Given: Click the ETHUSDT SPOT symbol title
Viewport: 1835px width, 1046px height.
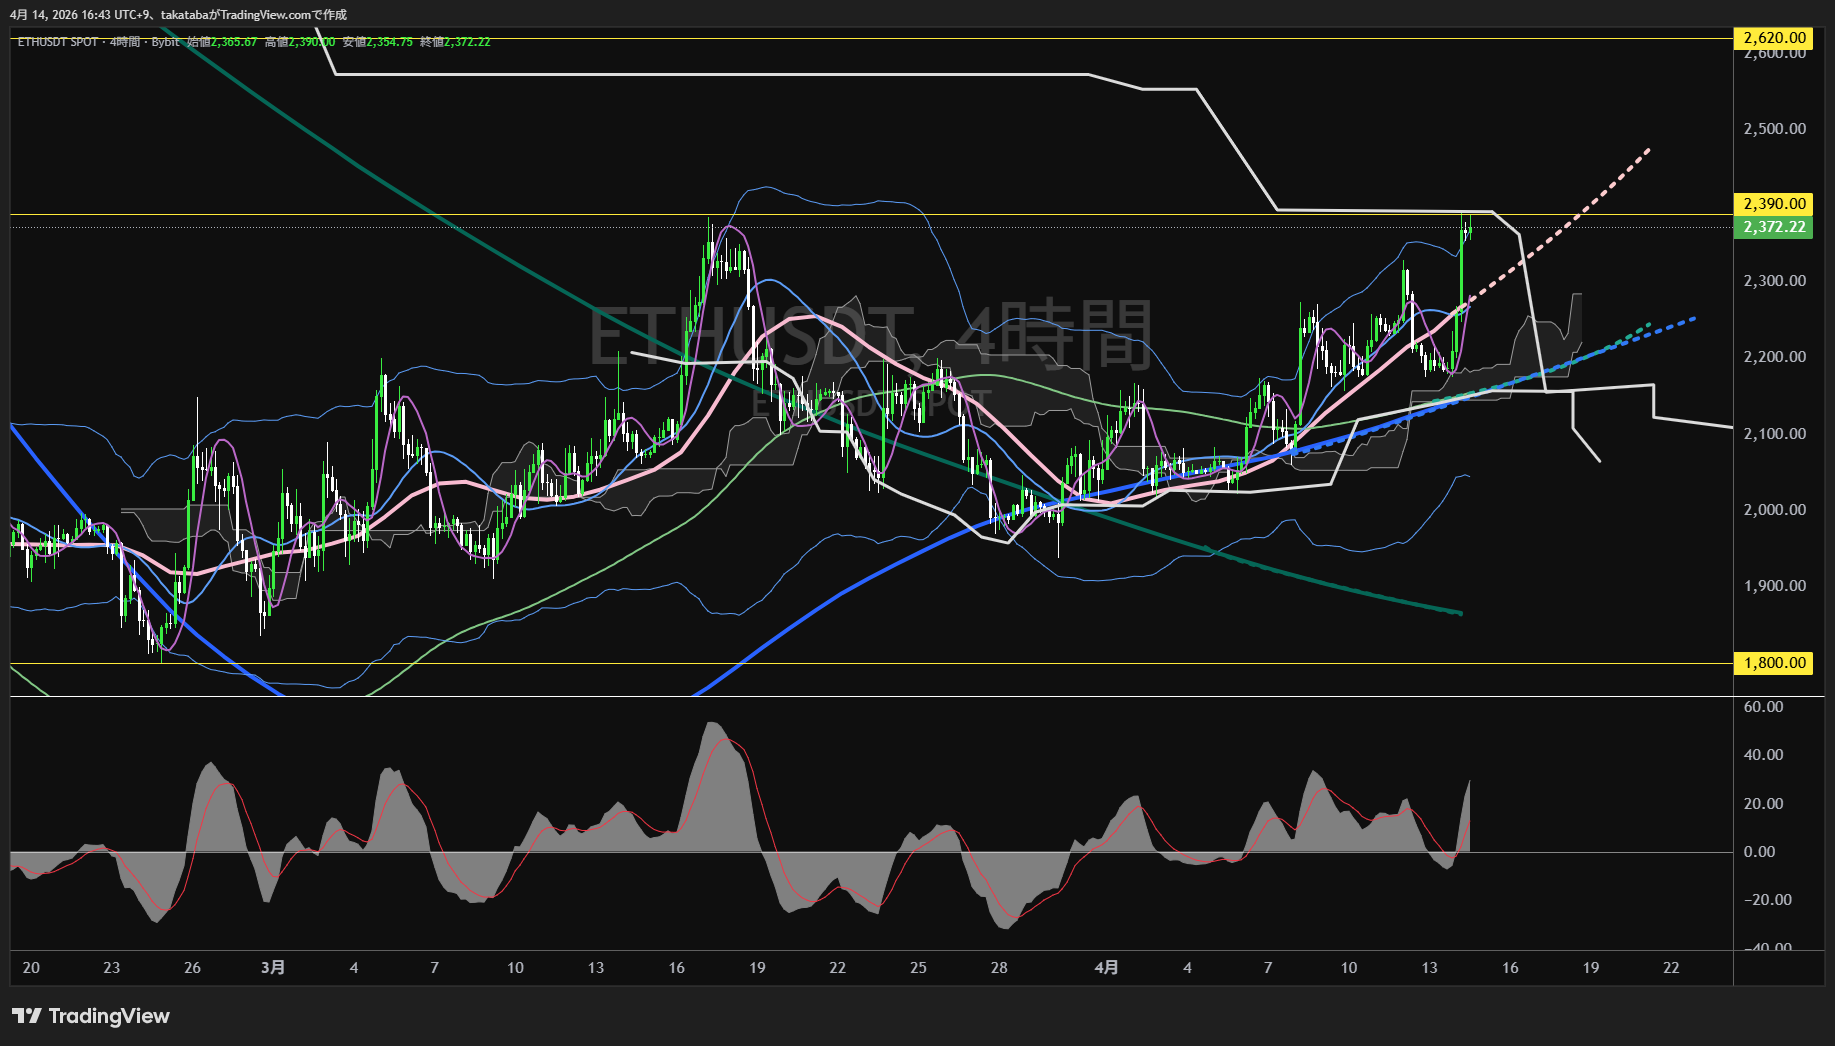Looking at the screenshot, I should coord(58,42).
